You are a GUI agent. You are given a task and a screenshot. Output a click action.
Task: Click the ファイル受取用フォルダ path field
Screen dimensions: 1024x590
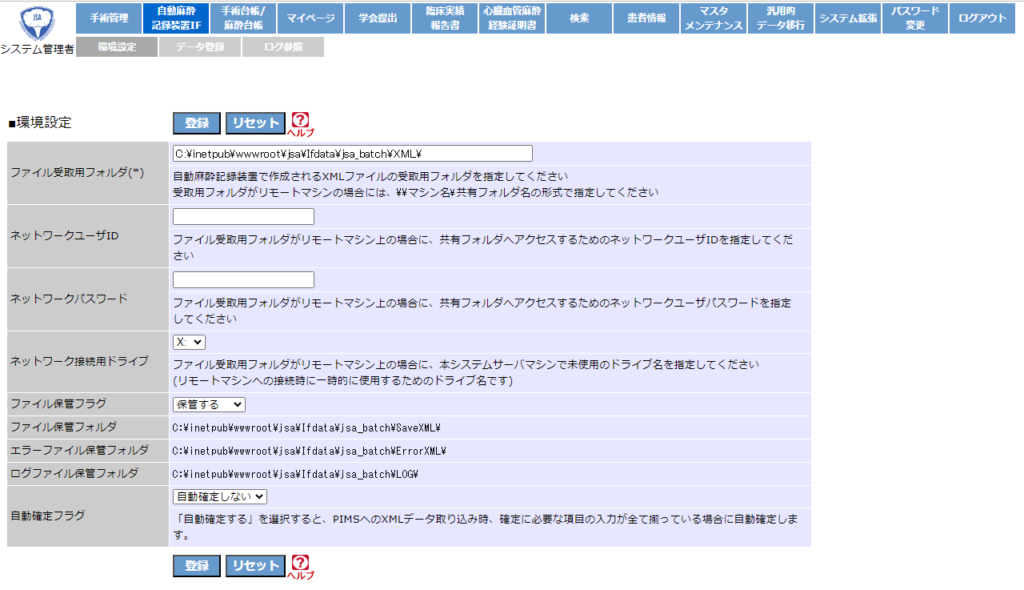pos(352,154)
